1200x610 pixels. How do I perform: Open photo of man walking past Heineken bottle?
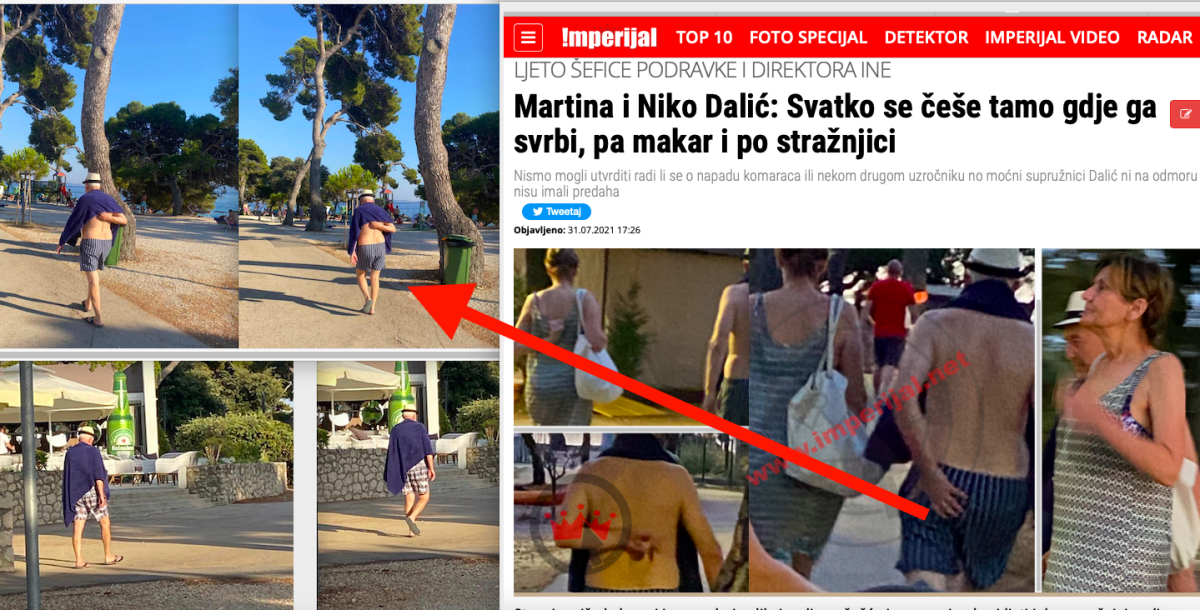tap(408, 485)
